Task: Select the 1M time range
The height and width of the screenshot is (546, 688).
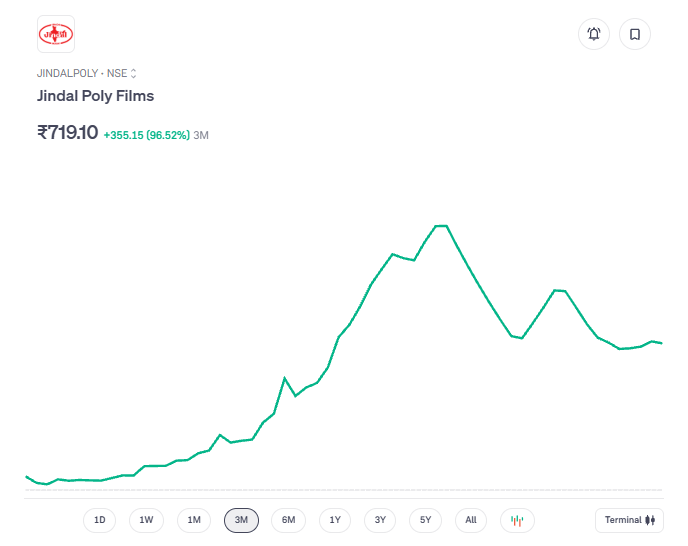Action: click(194, 520)
